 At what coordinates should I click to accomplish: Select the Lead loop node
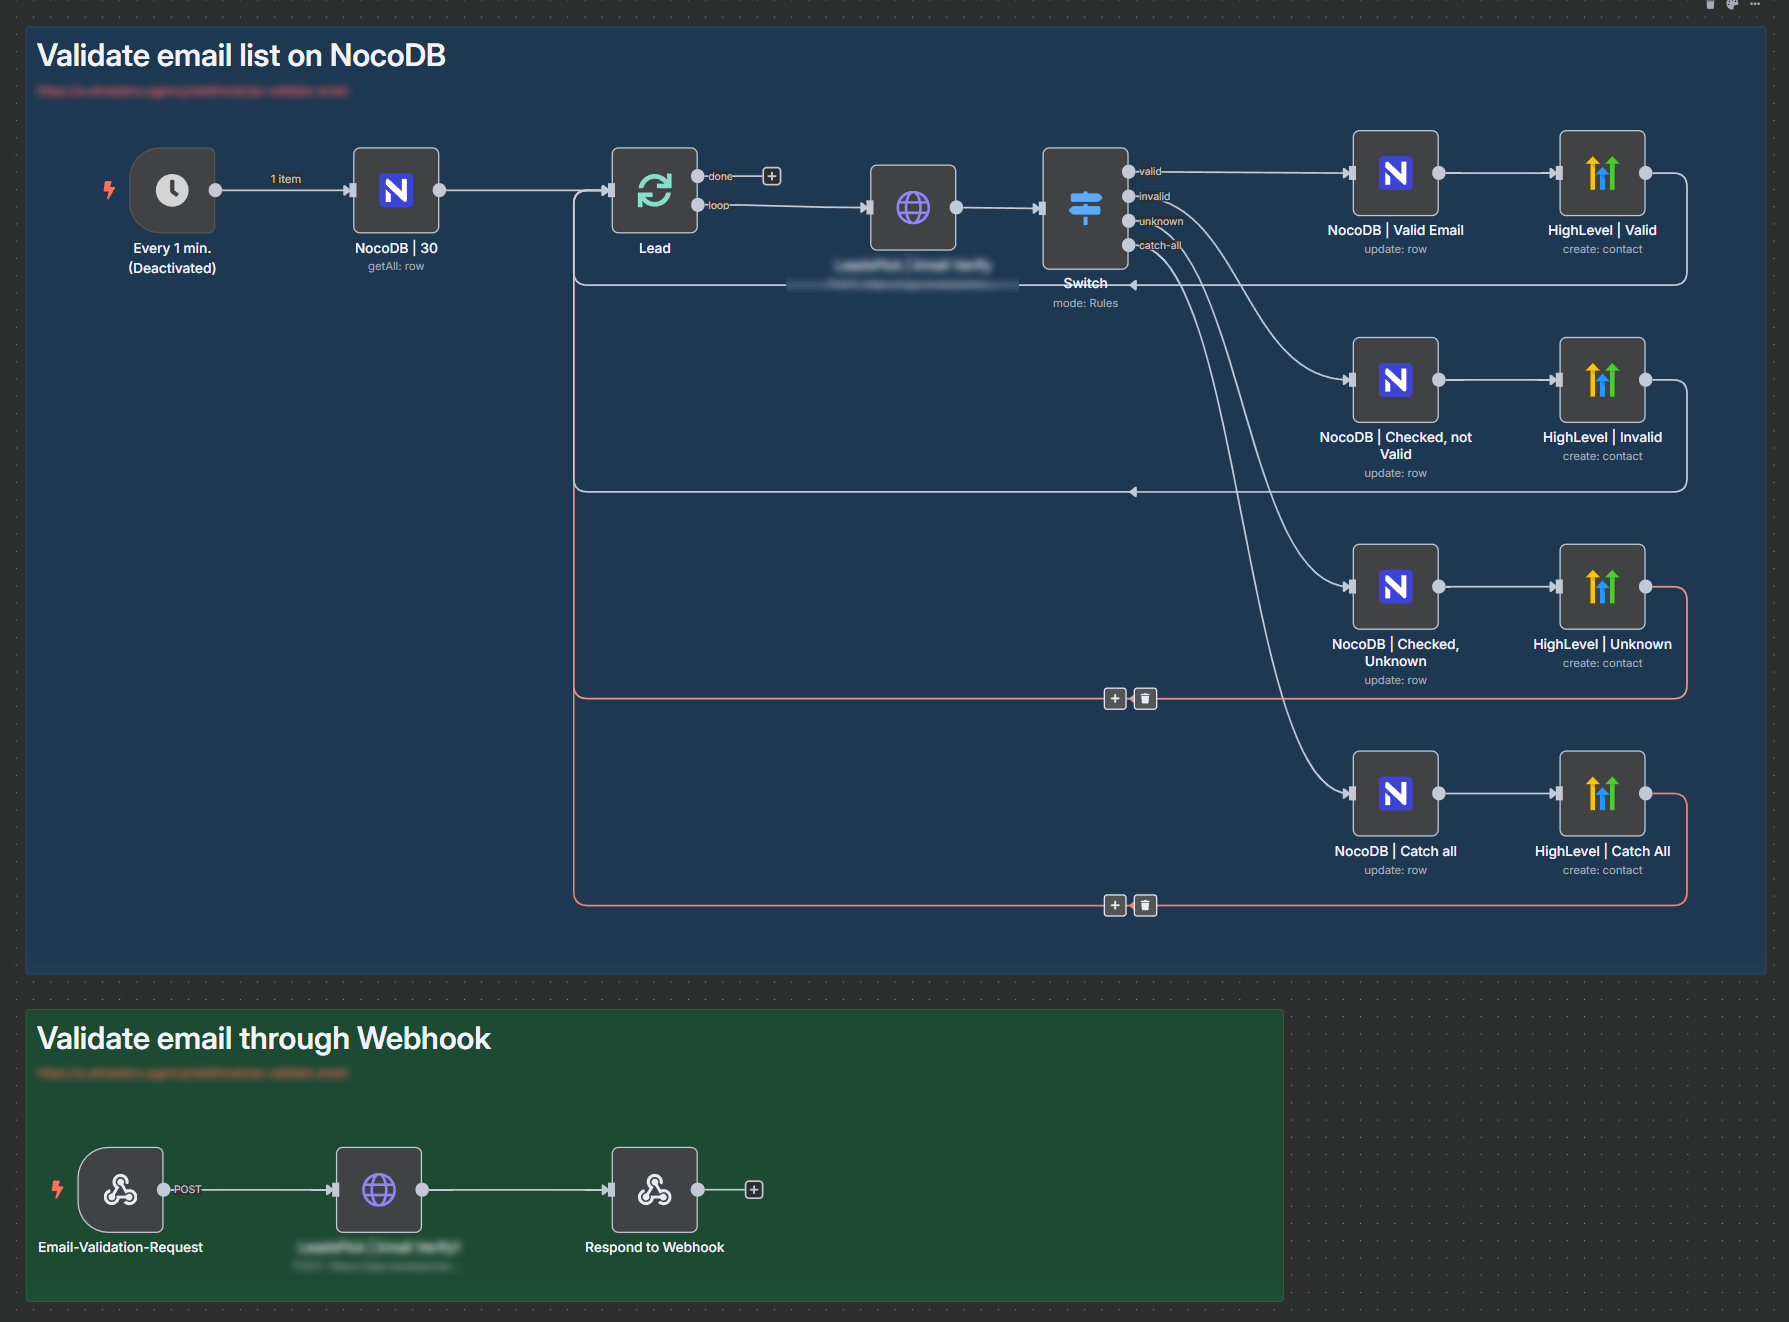[x=655, y=190]
